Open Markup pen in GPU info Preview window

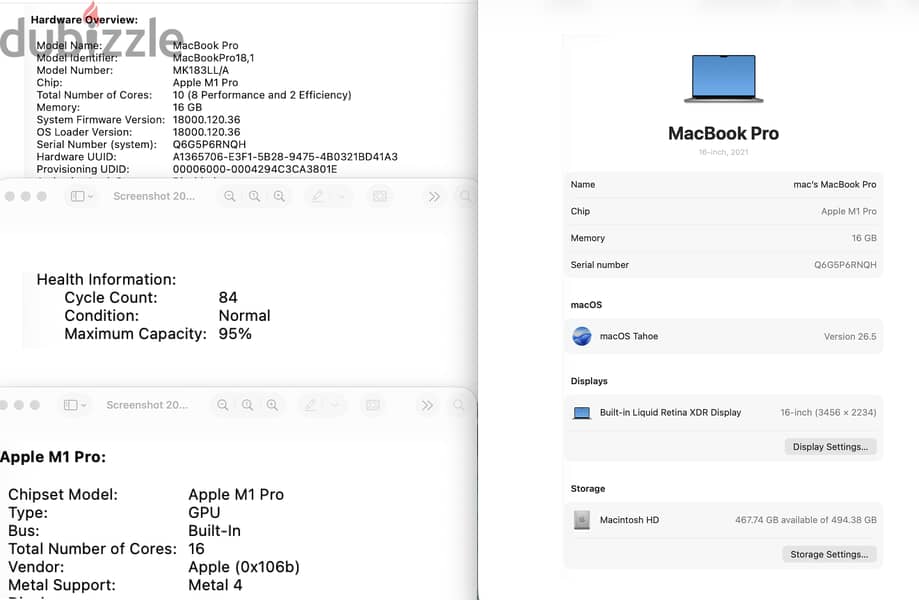(310, 405)
